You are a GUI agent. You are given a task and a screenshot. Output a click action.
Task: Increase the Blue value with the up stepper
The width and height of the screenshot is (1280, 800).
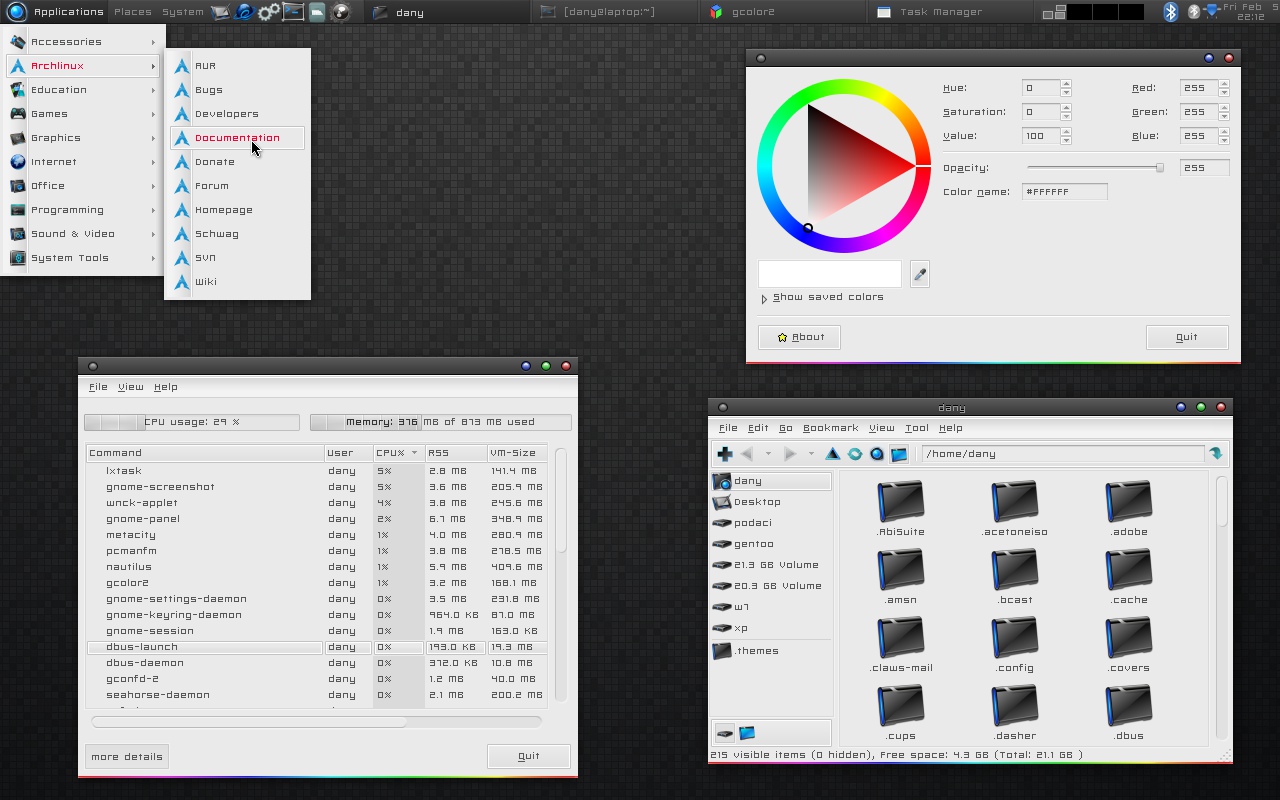(1224, 132)
